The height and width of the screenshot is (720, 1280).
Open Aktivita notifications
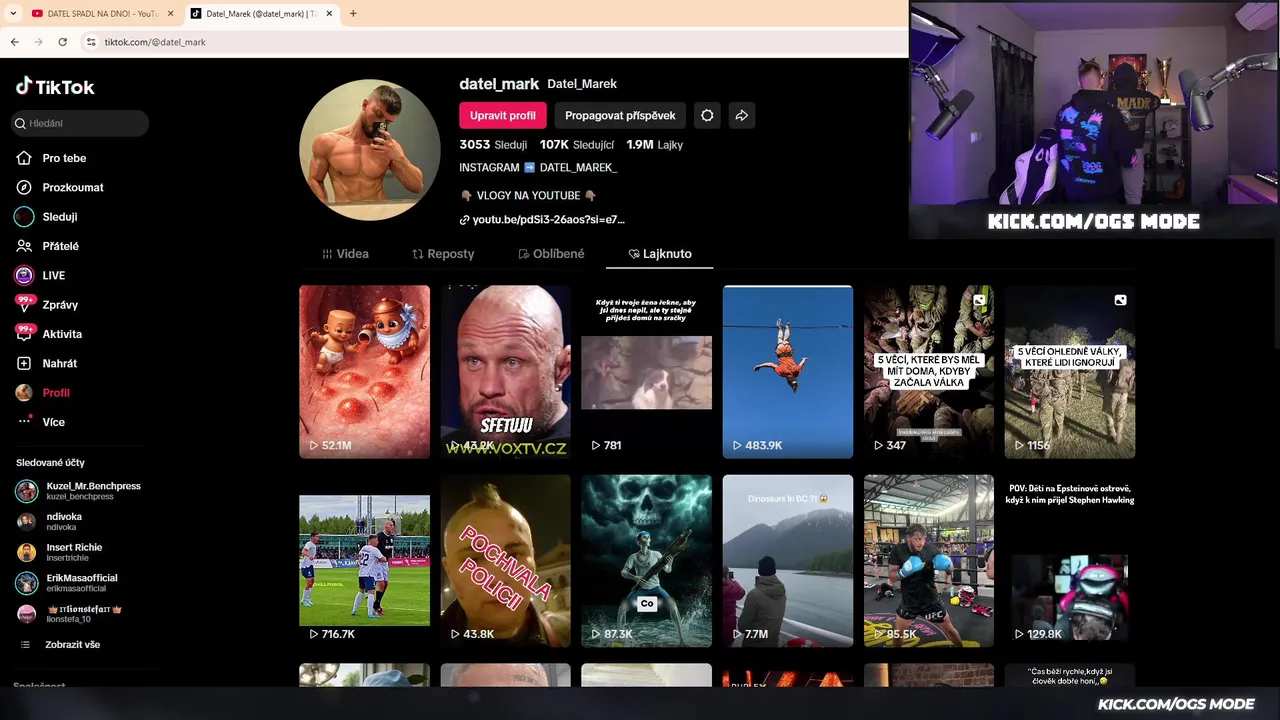click(x=48, y=334)
